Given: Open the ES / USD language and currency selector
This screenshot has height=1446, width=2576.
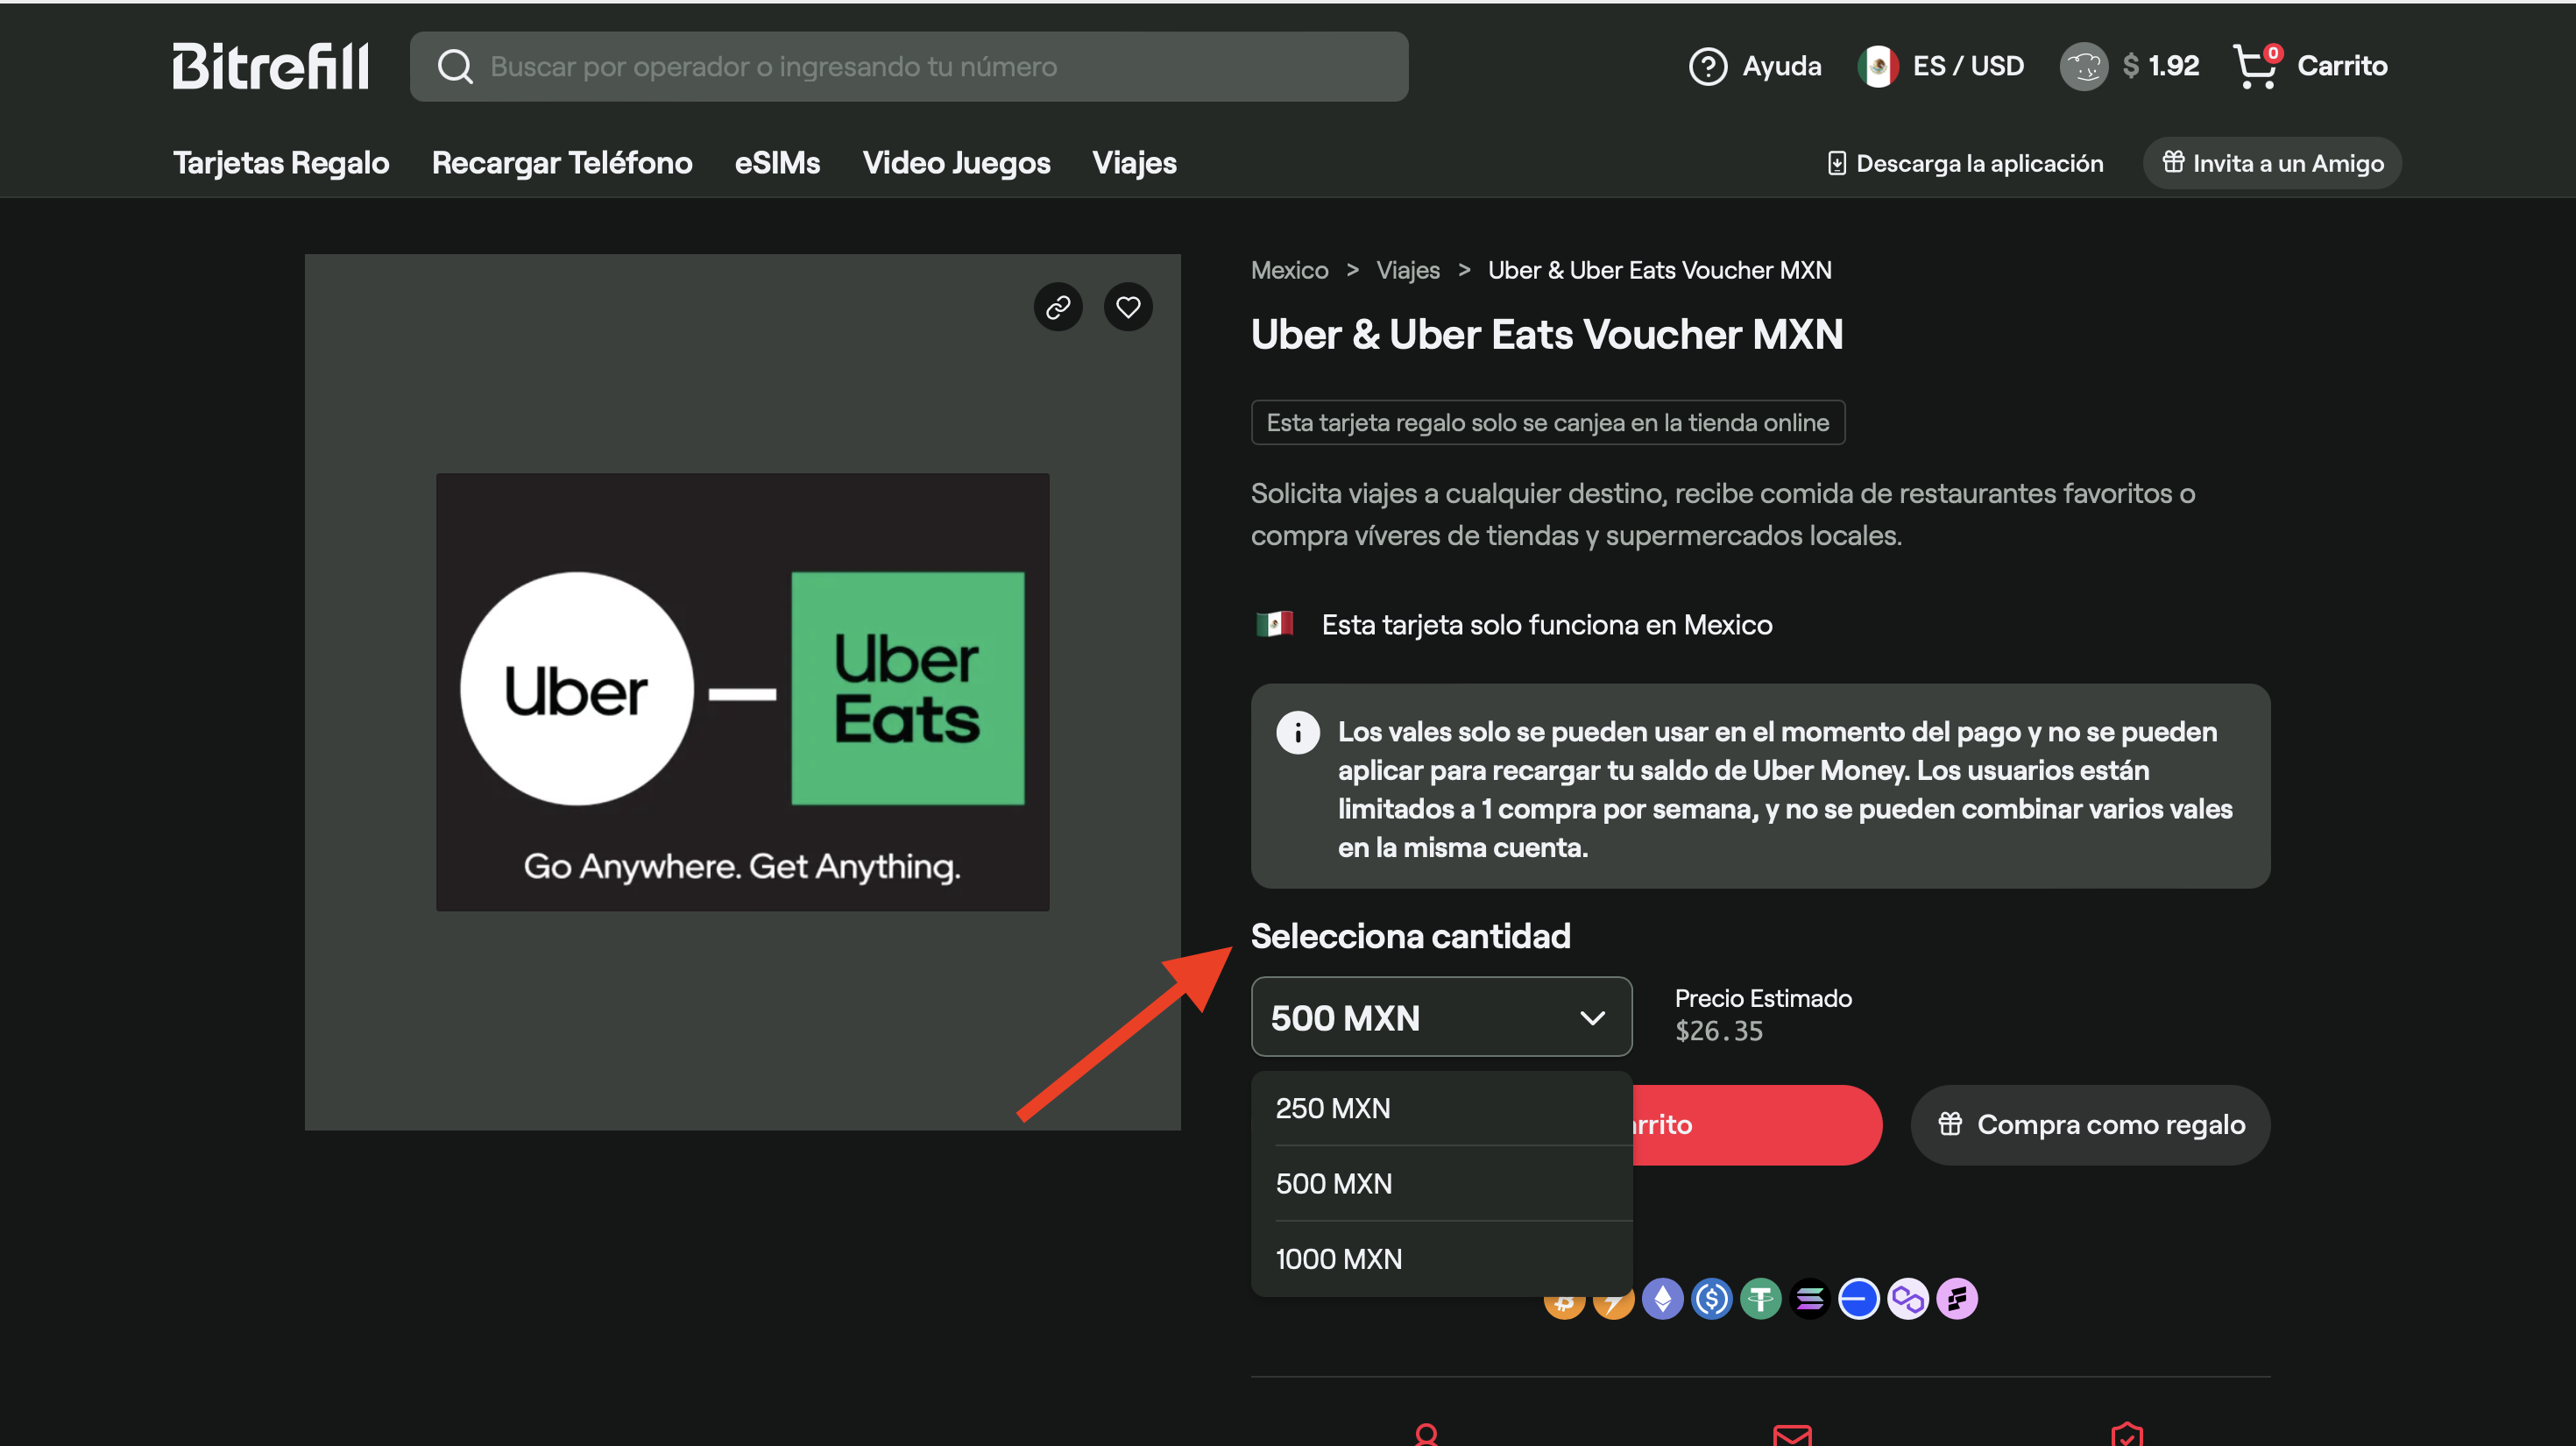Looking at the screenshot, I should [x=1941, y=66].
